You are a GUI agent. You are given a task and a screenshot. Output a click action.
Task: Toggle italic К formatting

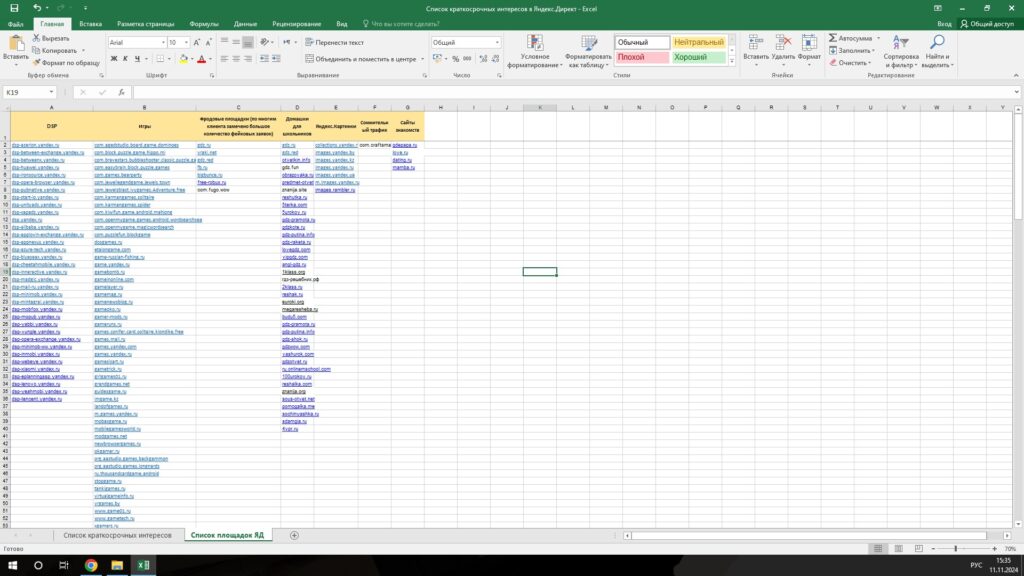click(125, 59)
